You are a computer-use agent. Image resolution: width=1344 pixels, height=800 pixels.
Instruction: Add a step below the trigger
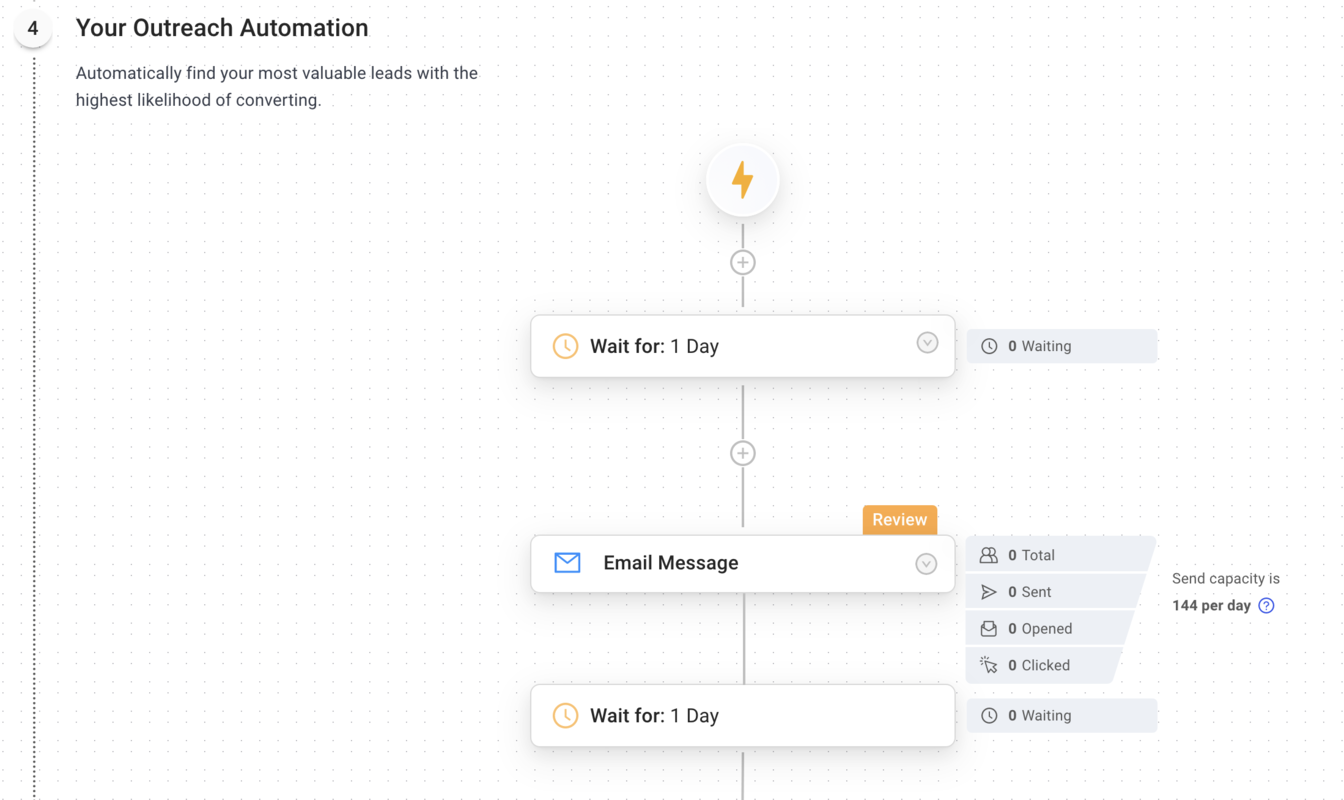pos(742,261)
